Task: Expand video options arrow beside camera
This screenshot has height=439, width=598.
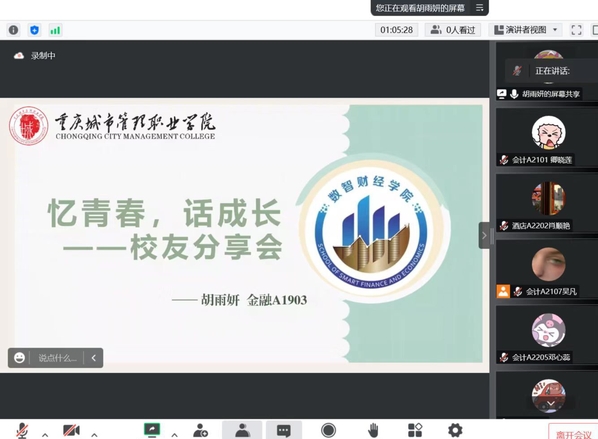Action: coord(94,434)
